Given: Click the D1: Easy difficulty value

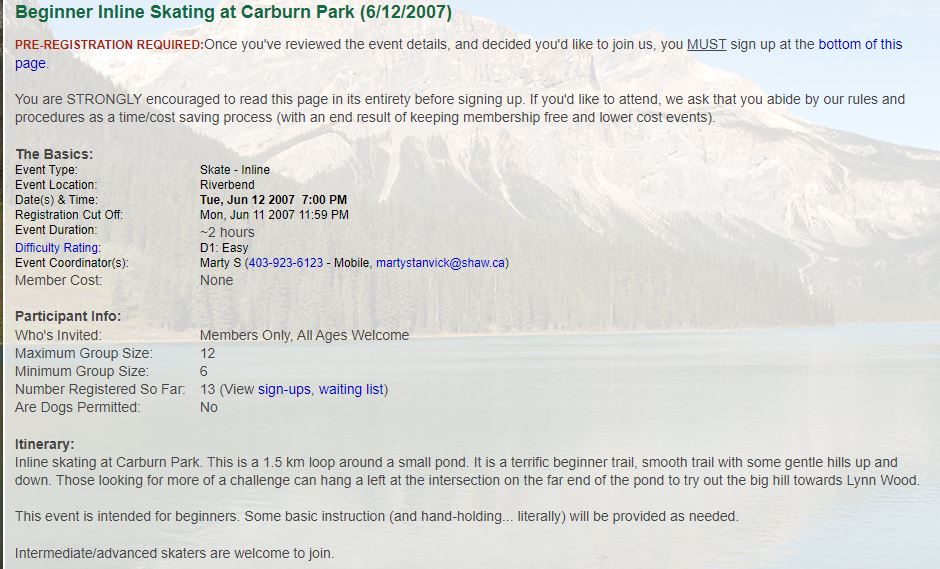Looking at the screenshot, I should click(224, 248).
